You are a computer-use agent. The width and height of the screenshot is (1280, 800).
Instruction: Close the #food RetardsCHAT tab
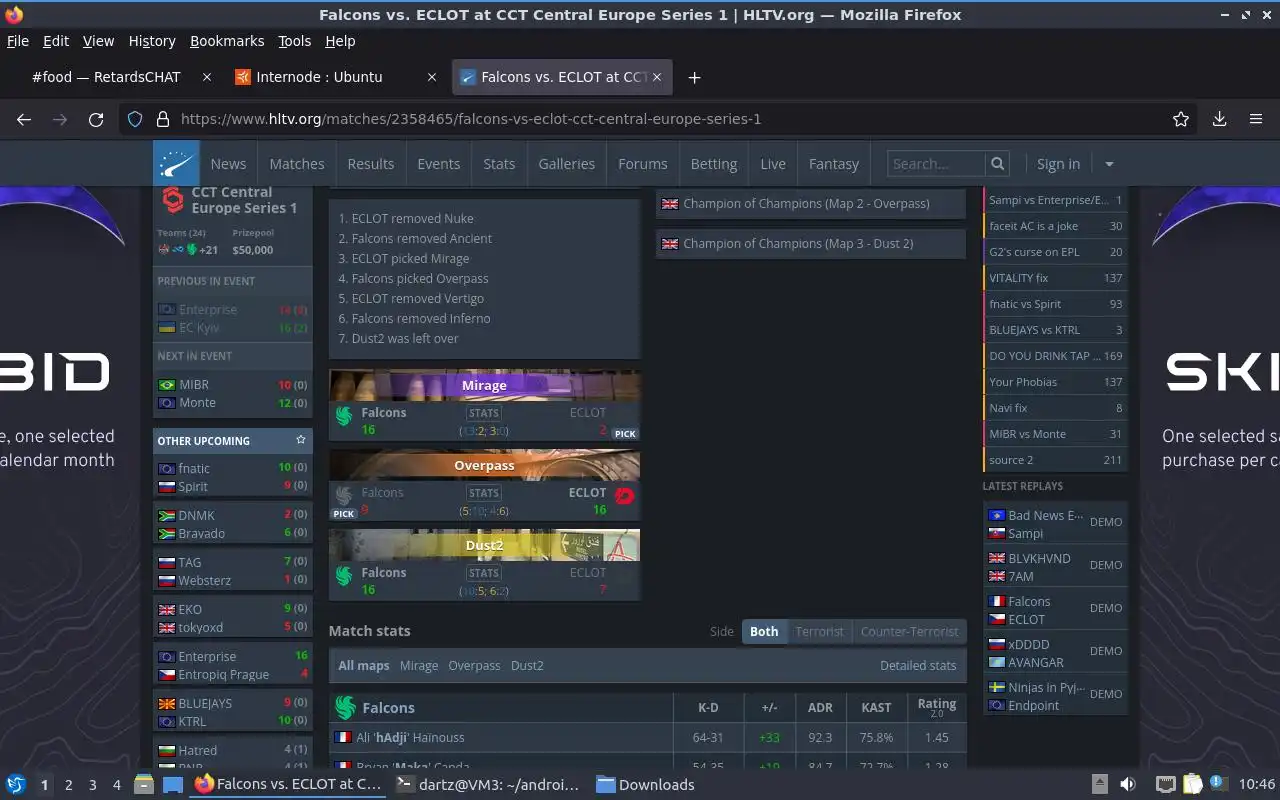click(x=207, y=77)
